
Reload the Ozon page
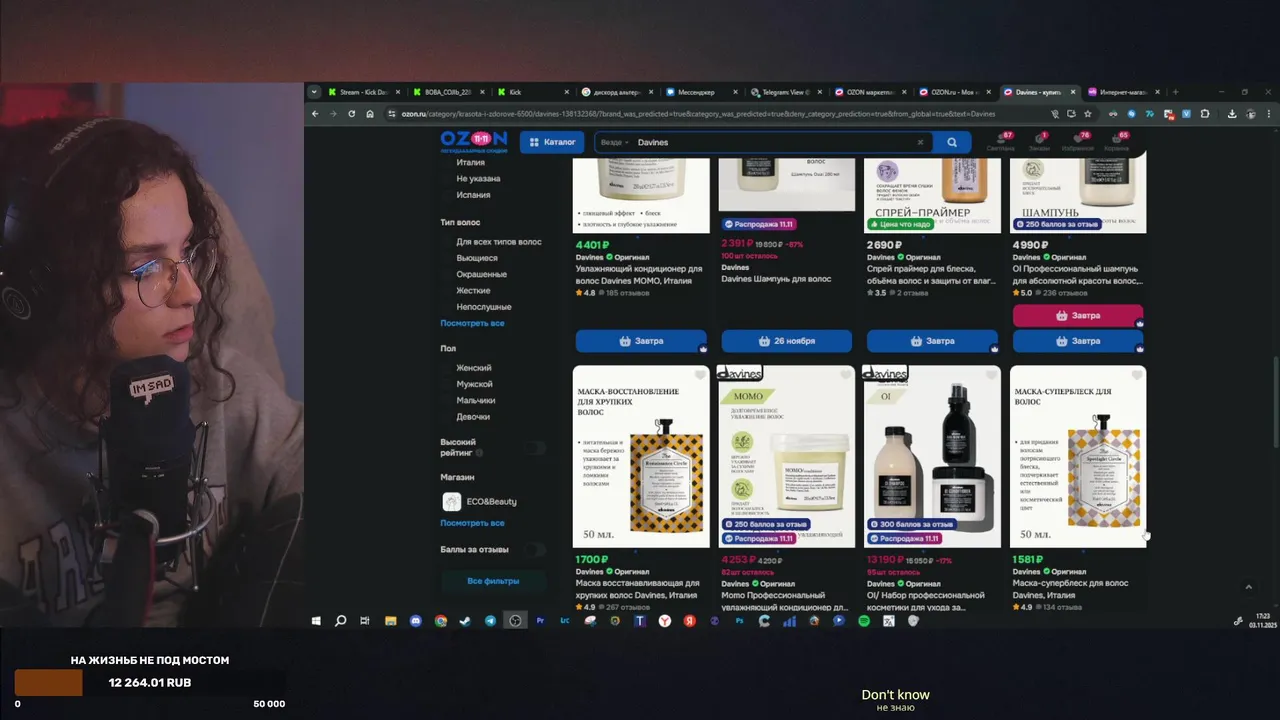click(351, 114)
